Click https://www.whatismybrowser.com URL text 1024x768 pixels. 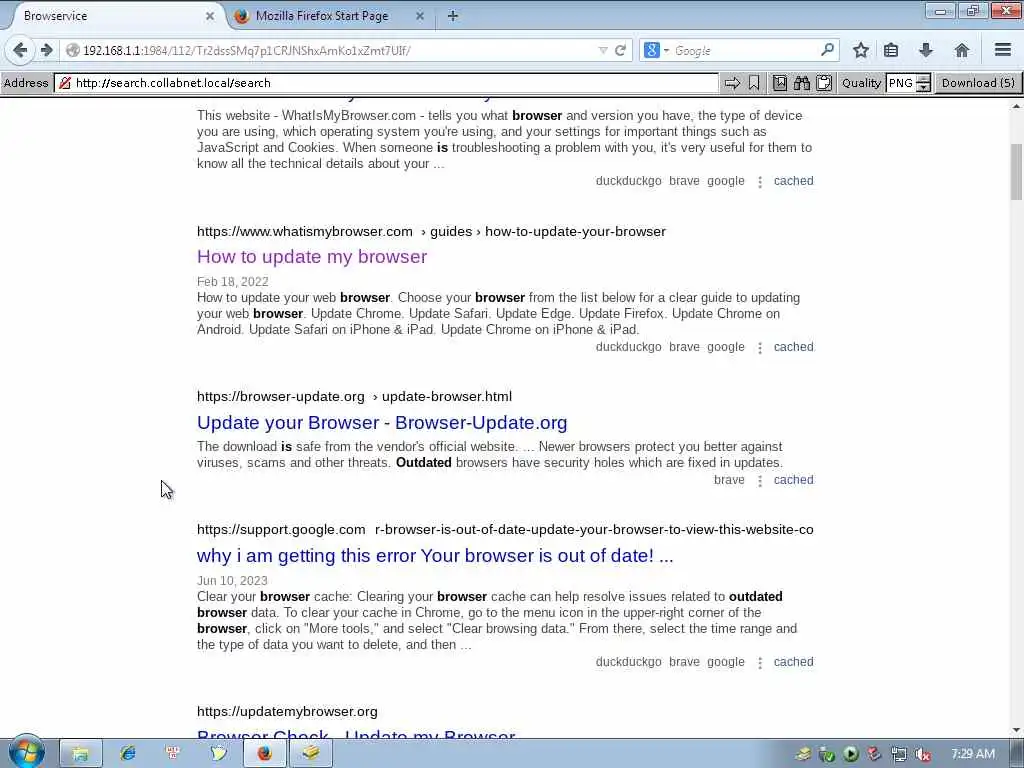[x=305, y=231]
